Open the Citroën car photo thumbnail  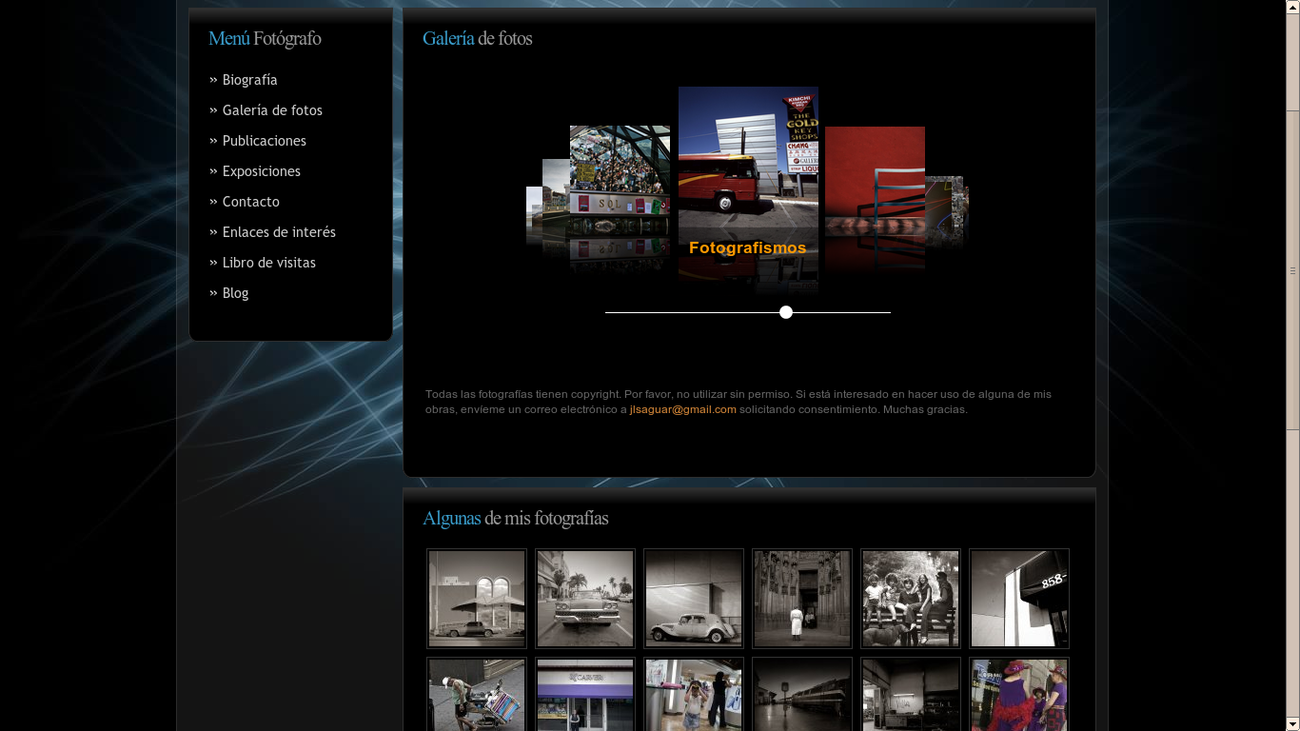tap(693, 598)
